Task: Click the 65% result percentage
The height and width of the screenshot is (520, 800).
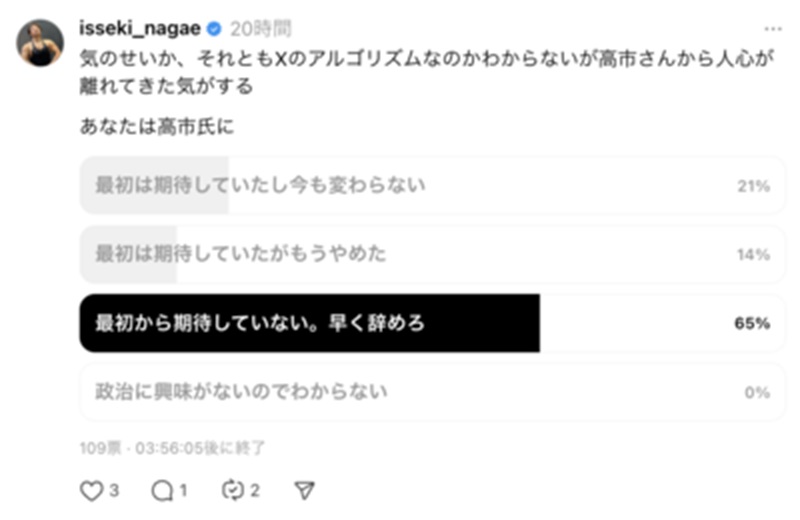Action: (752, 324)
